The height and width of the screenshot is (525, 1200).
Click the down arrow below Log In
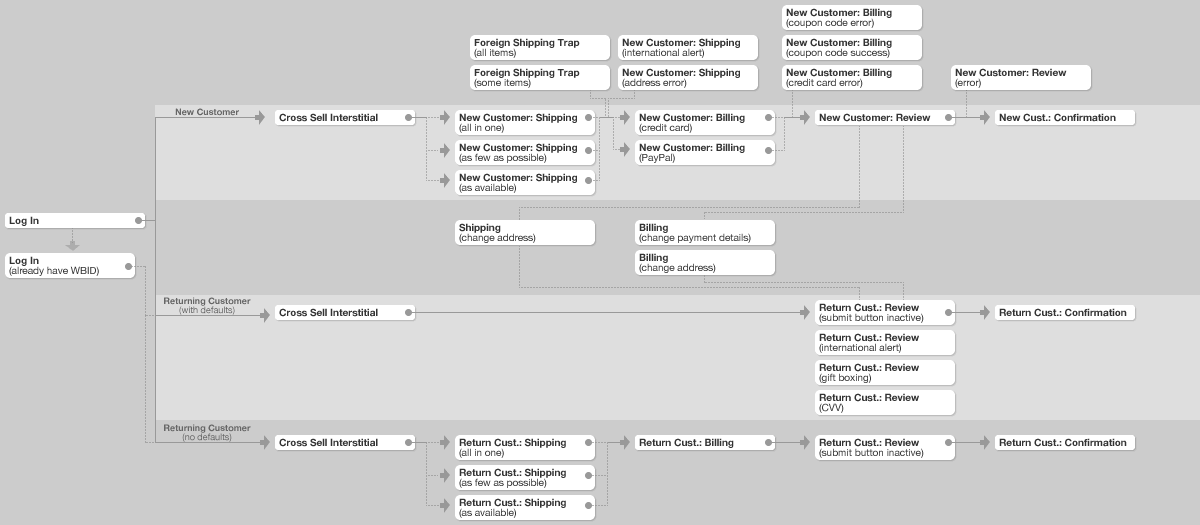tap(71, 243)
